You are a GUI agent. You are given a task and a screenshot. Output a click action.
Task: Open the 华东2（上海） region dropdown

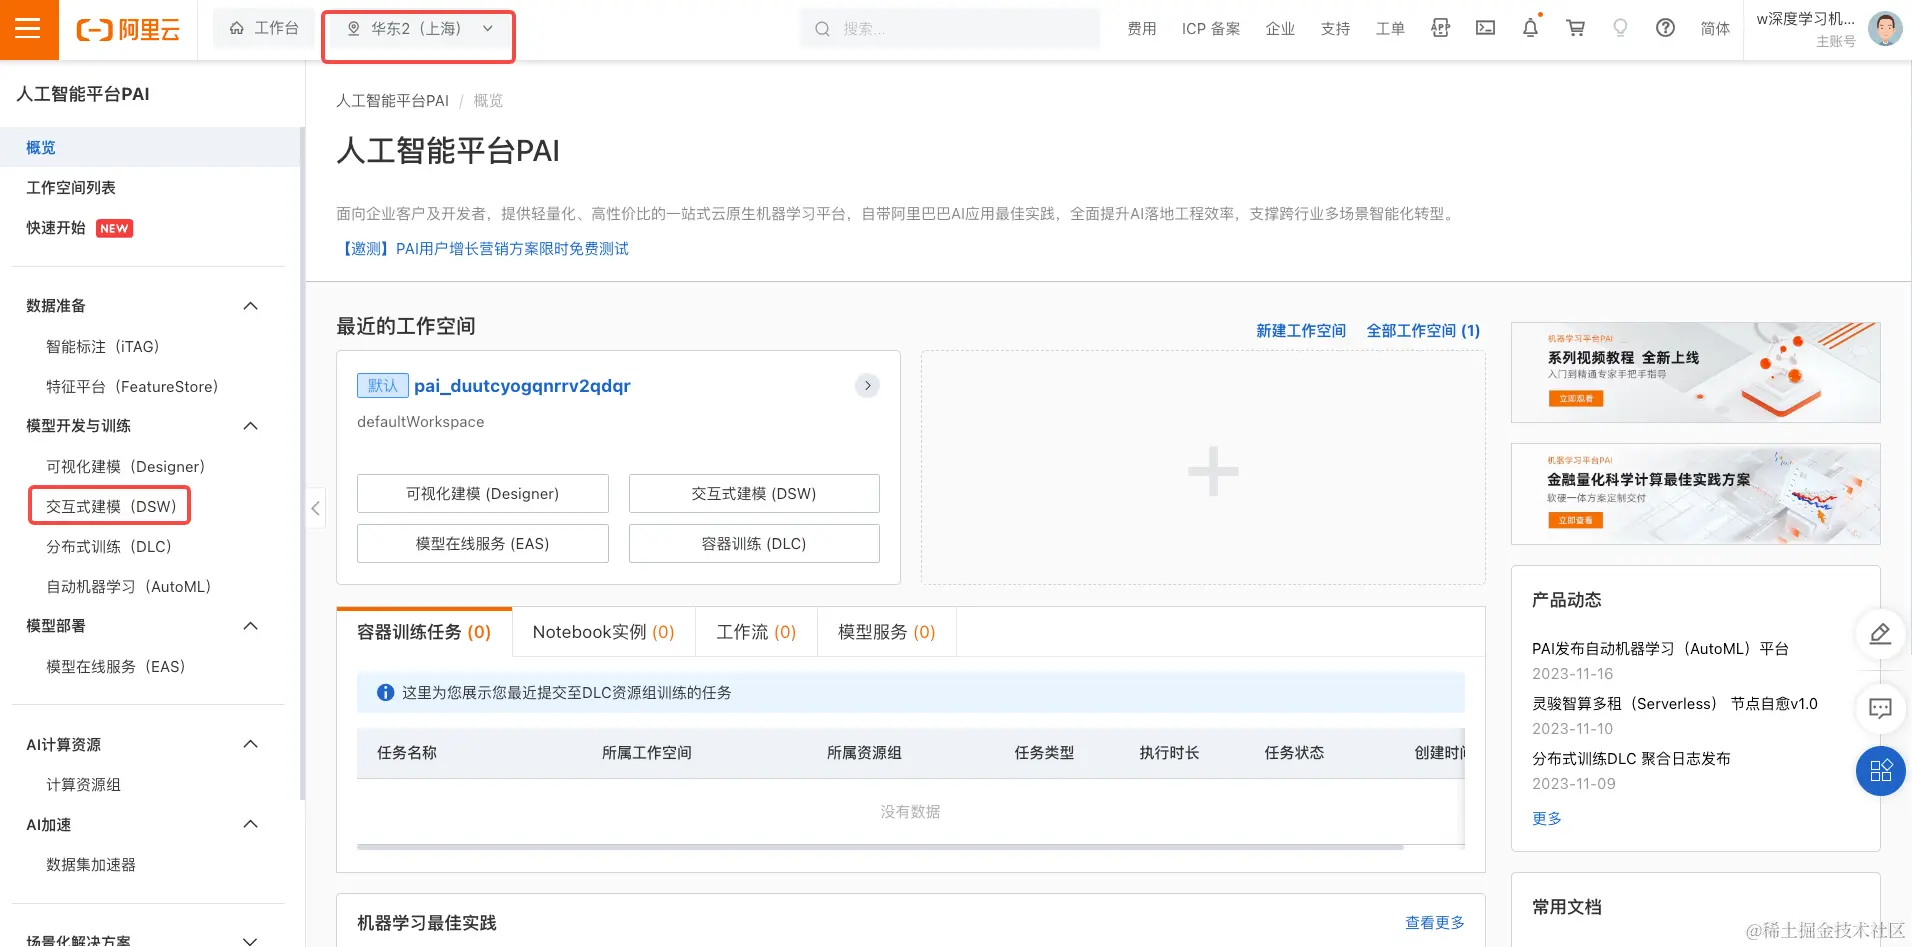pyautogui.click(x=419, y=29)
